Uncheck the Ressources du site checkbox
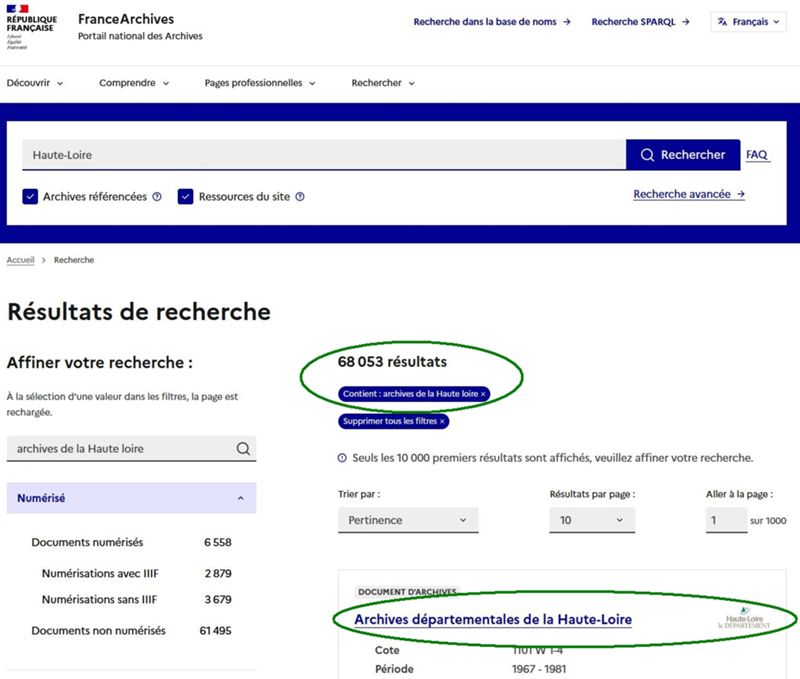Viewport: 800px width, 679px height. tap(185, 196)
